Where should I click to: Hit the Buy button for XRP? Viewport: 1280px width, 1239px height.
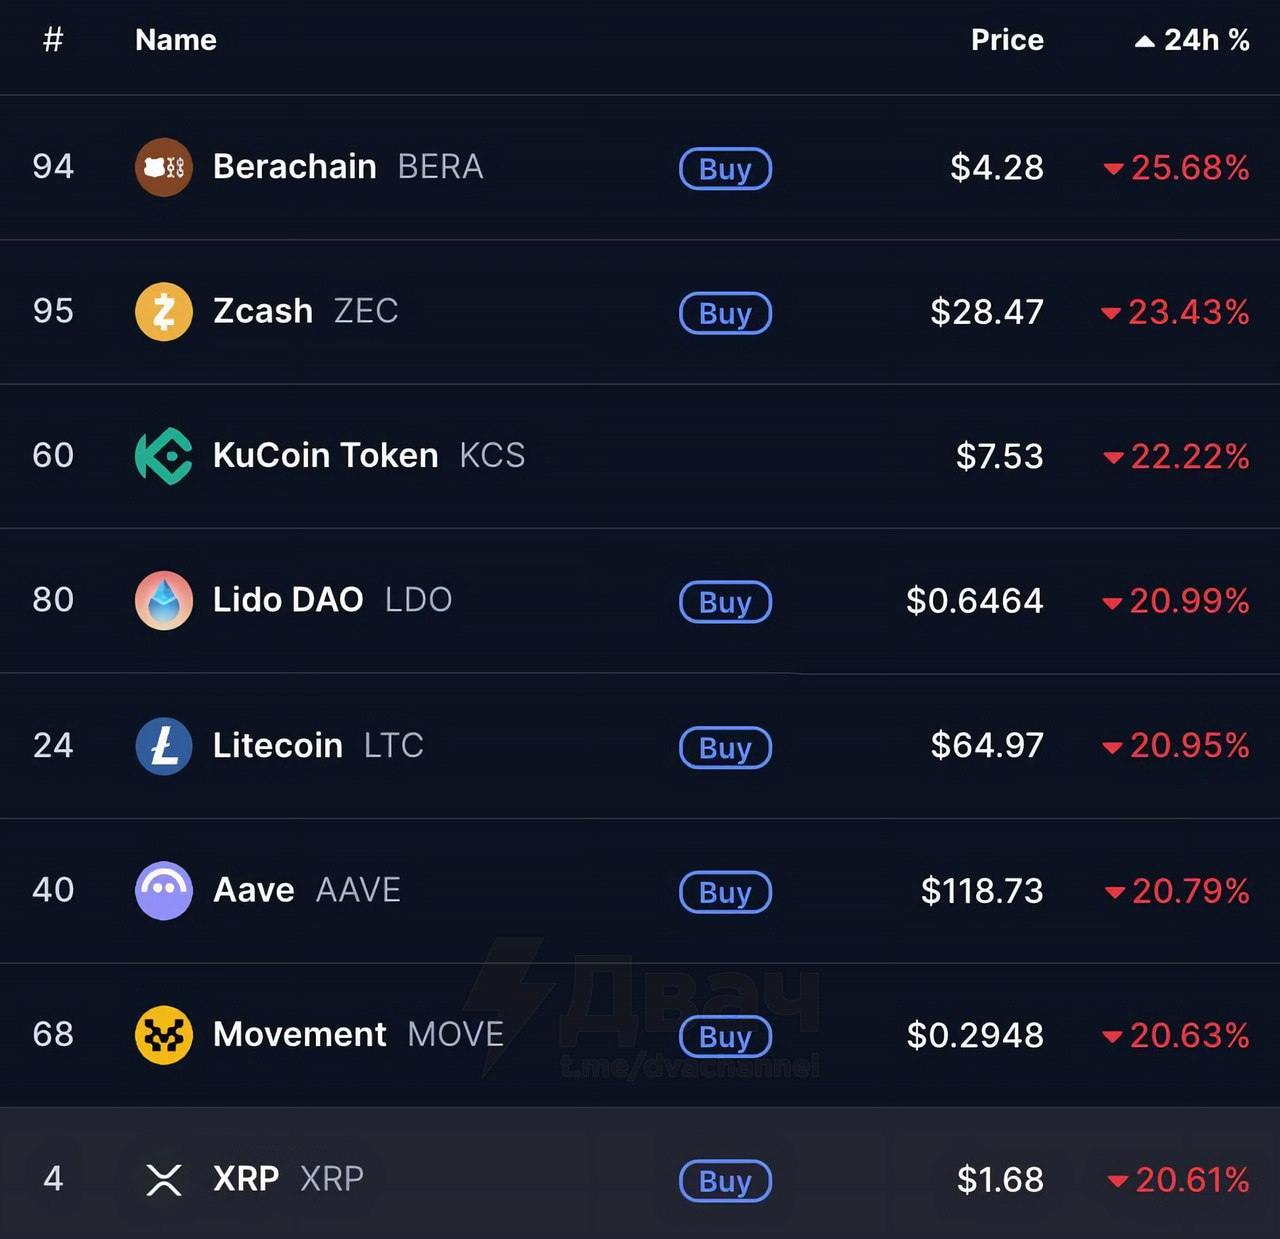coord(725,1181)
